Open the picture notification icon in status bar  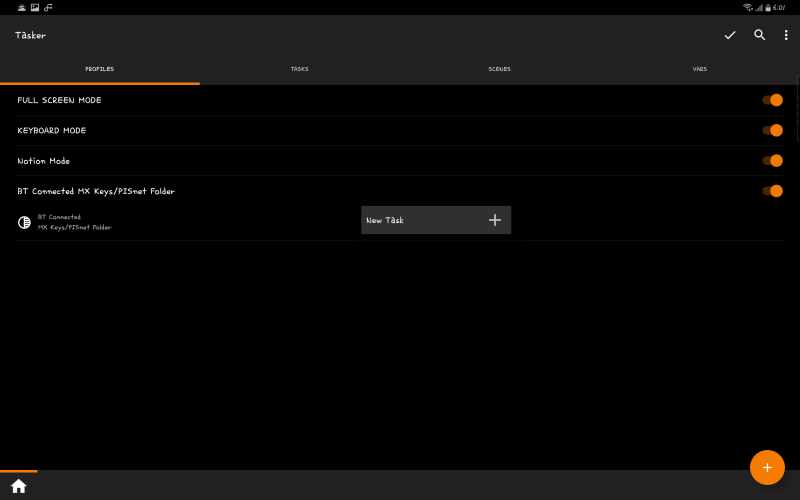click(35, 7)
